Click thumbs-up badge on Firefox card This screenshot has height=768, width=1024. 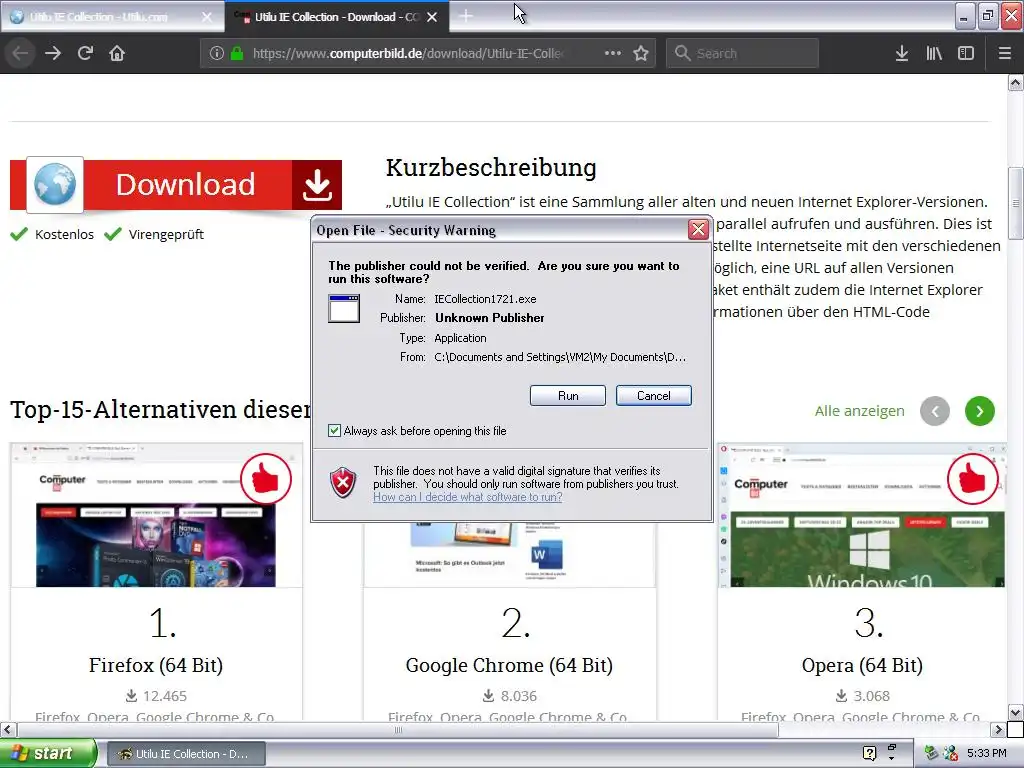coord(266,479)
